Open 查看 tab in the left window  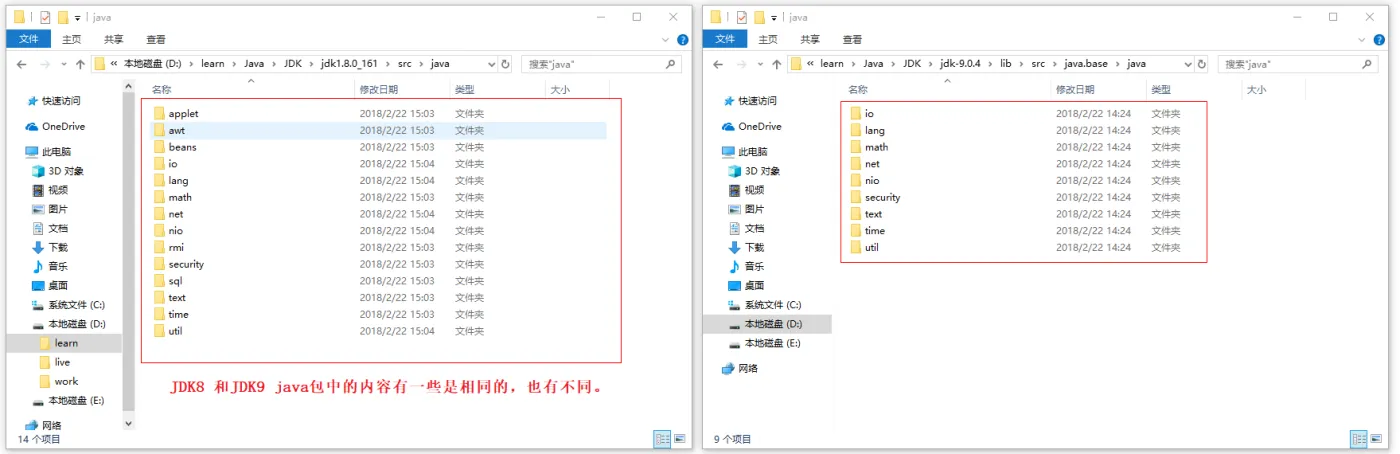click(156, 40)
